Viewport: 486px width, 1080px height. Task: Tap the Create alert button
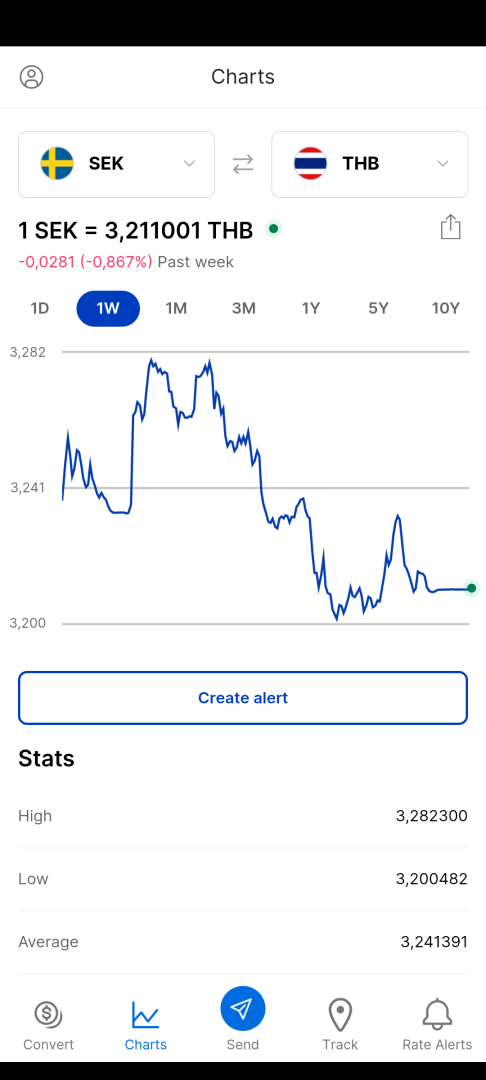pos(243,698)
